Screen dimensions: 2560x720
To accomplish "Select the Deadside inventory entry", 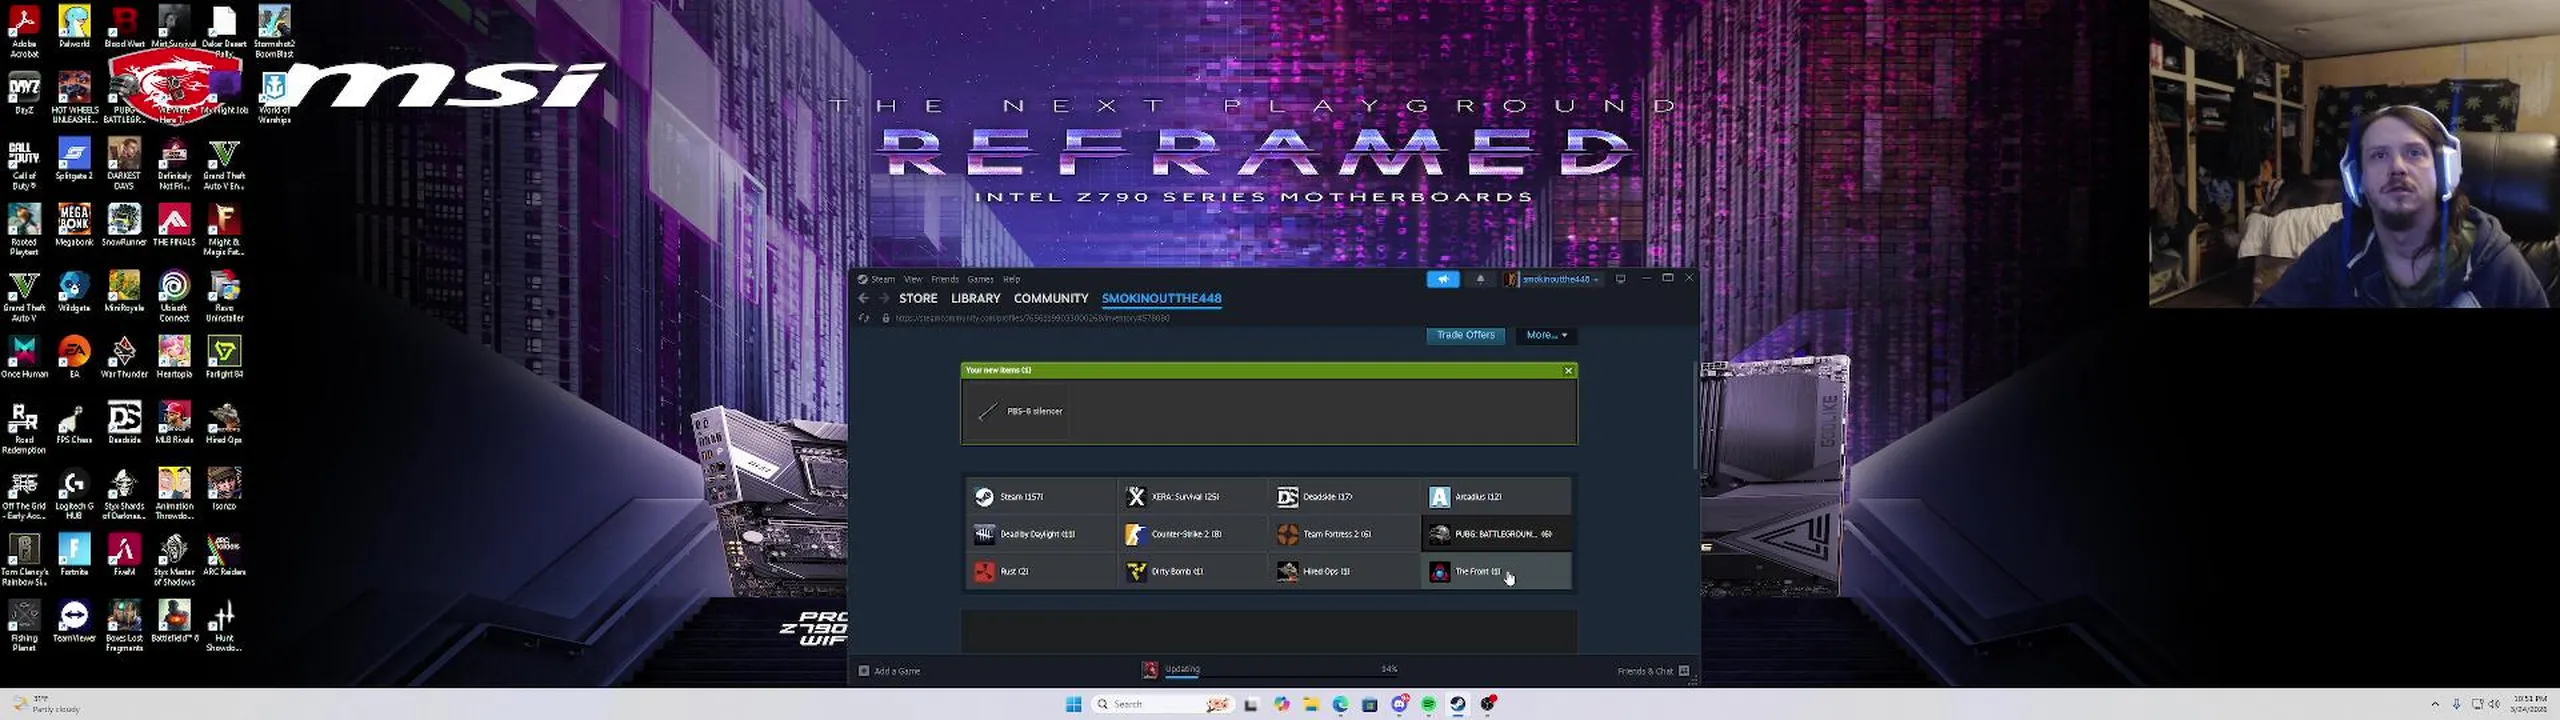I will [1344, 496].
